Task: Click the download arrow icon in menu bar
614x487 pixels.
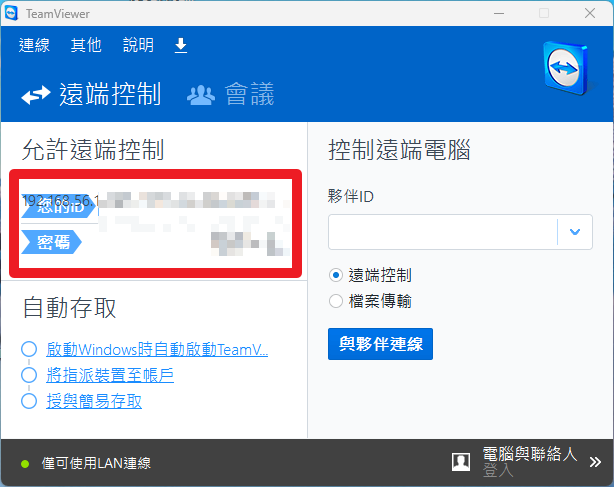Action: point(181,45)
